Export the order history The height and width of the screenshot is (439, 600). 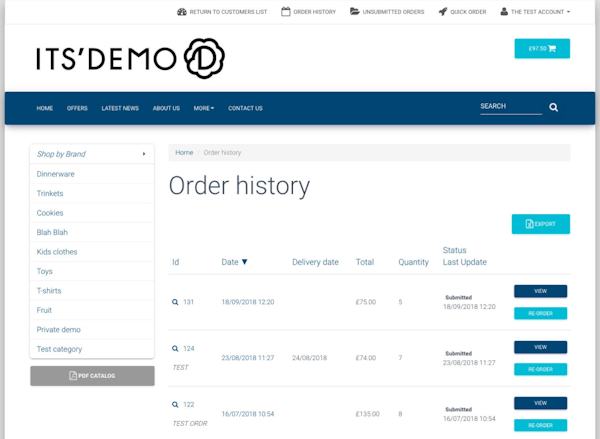[x=540, y=224]
